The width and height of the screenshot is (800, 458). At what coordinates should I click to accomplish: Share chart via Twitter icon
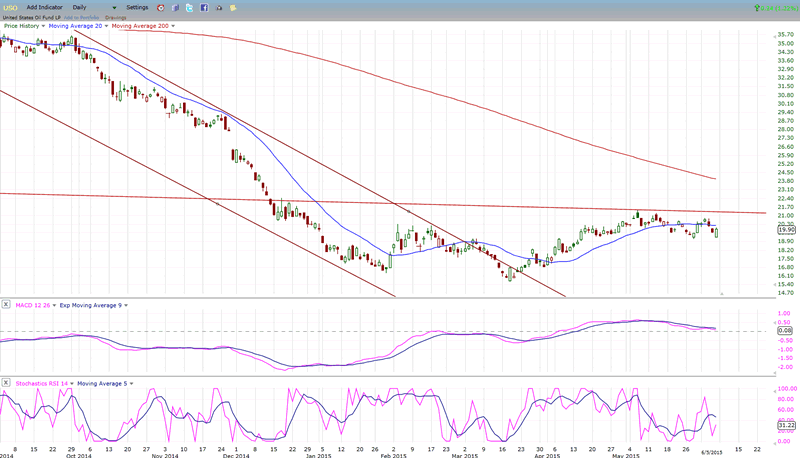(x=189, y=7)
